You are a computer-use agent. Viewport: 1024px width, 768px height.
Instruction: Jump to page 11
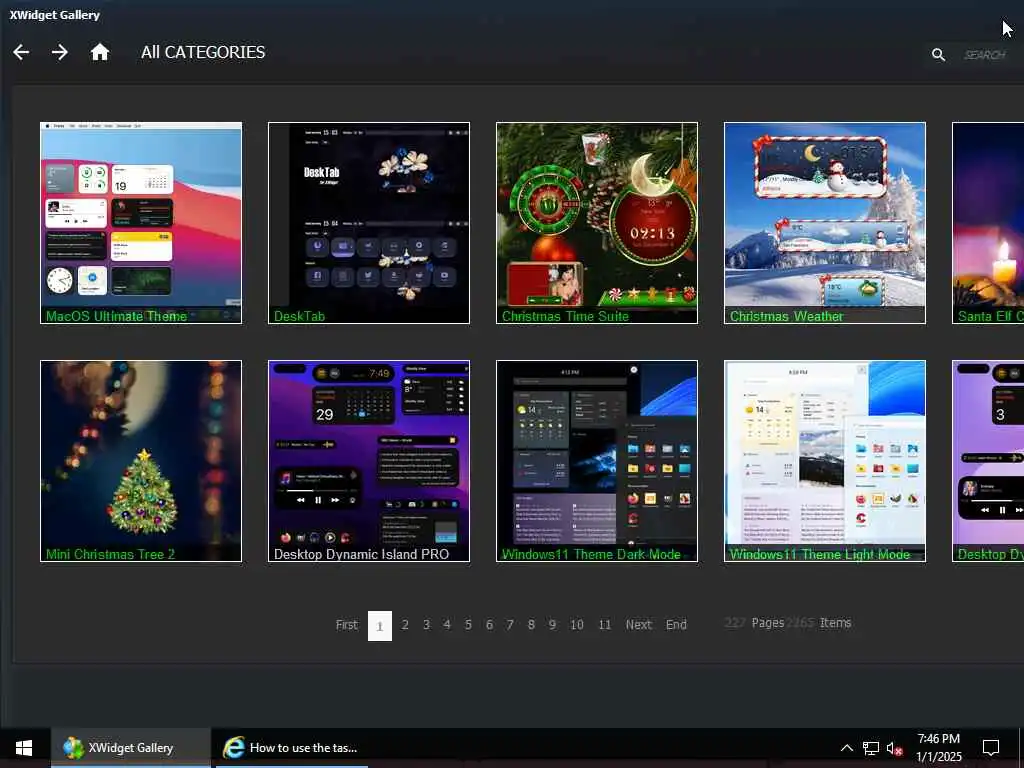click(x=605, y=625)
